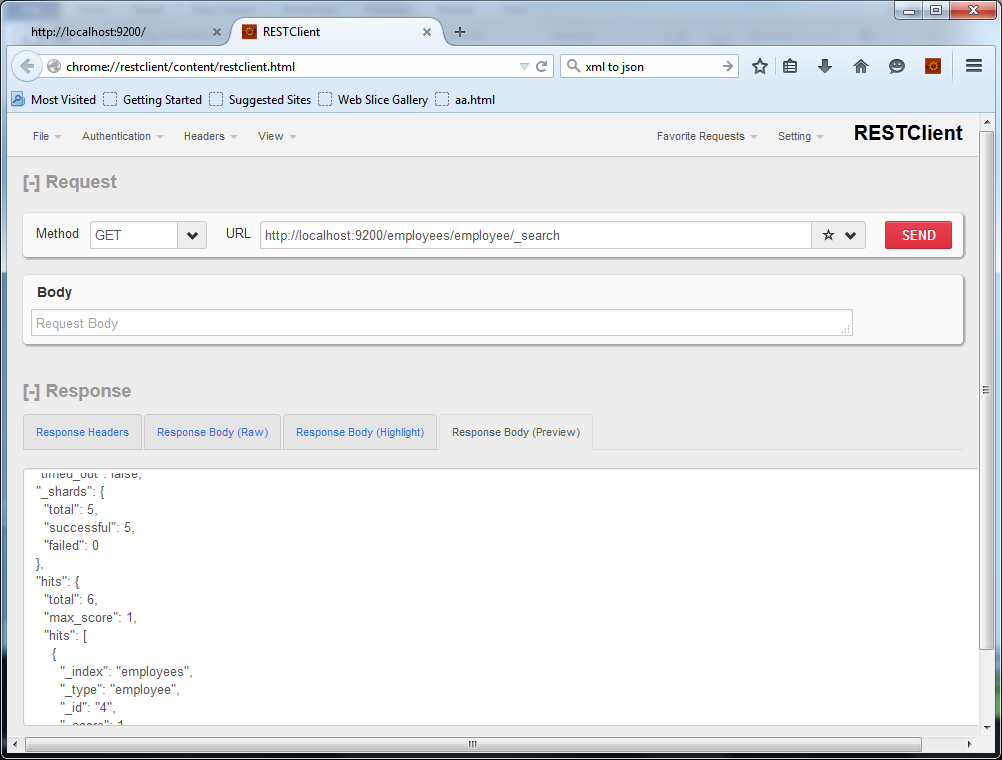
Task: Click the browser back arrow button
Action: point(27,66)
